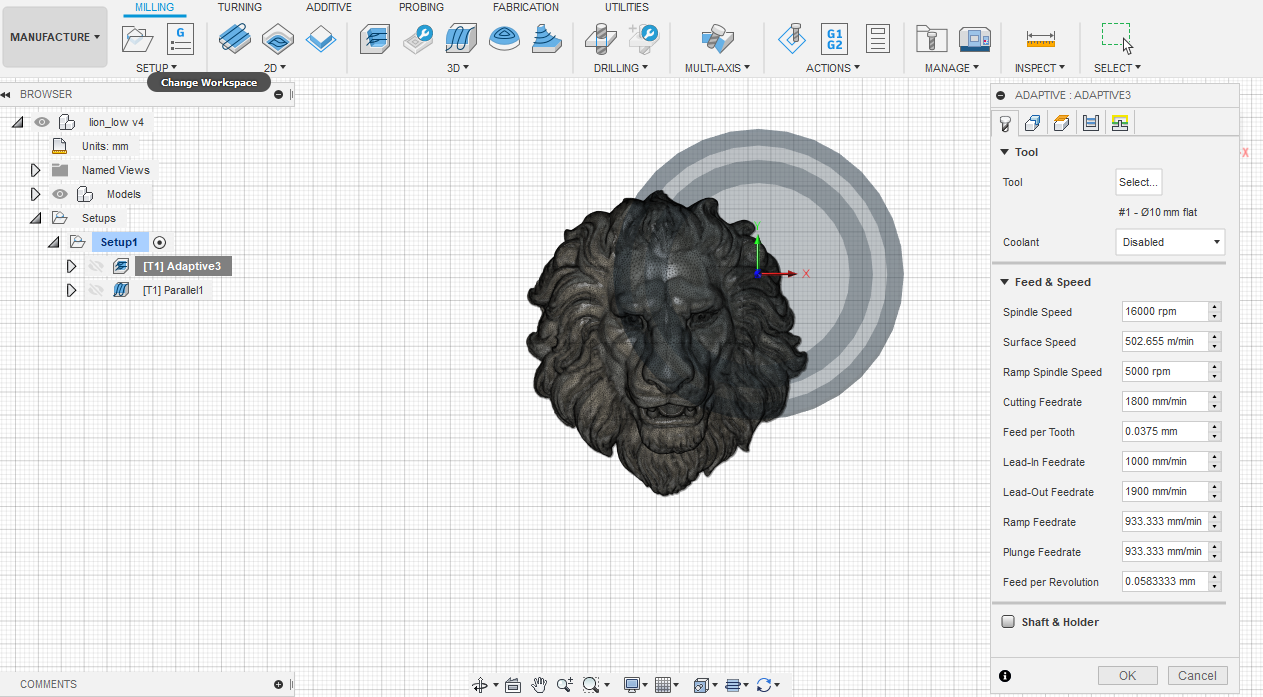Click the Select... tool button
Viewport: 1263px width, 697px height.
pos(1138,182)
